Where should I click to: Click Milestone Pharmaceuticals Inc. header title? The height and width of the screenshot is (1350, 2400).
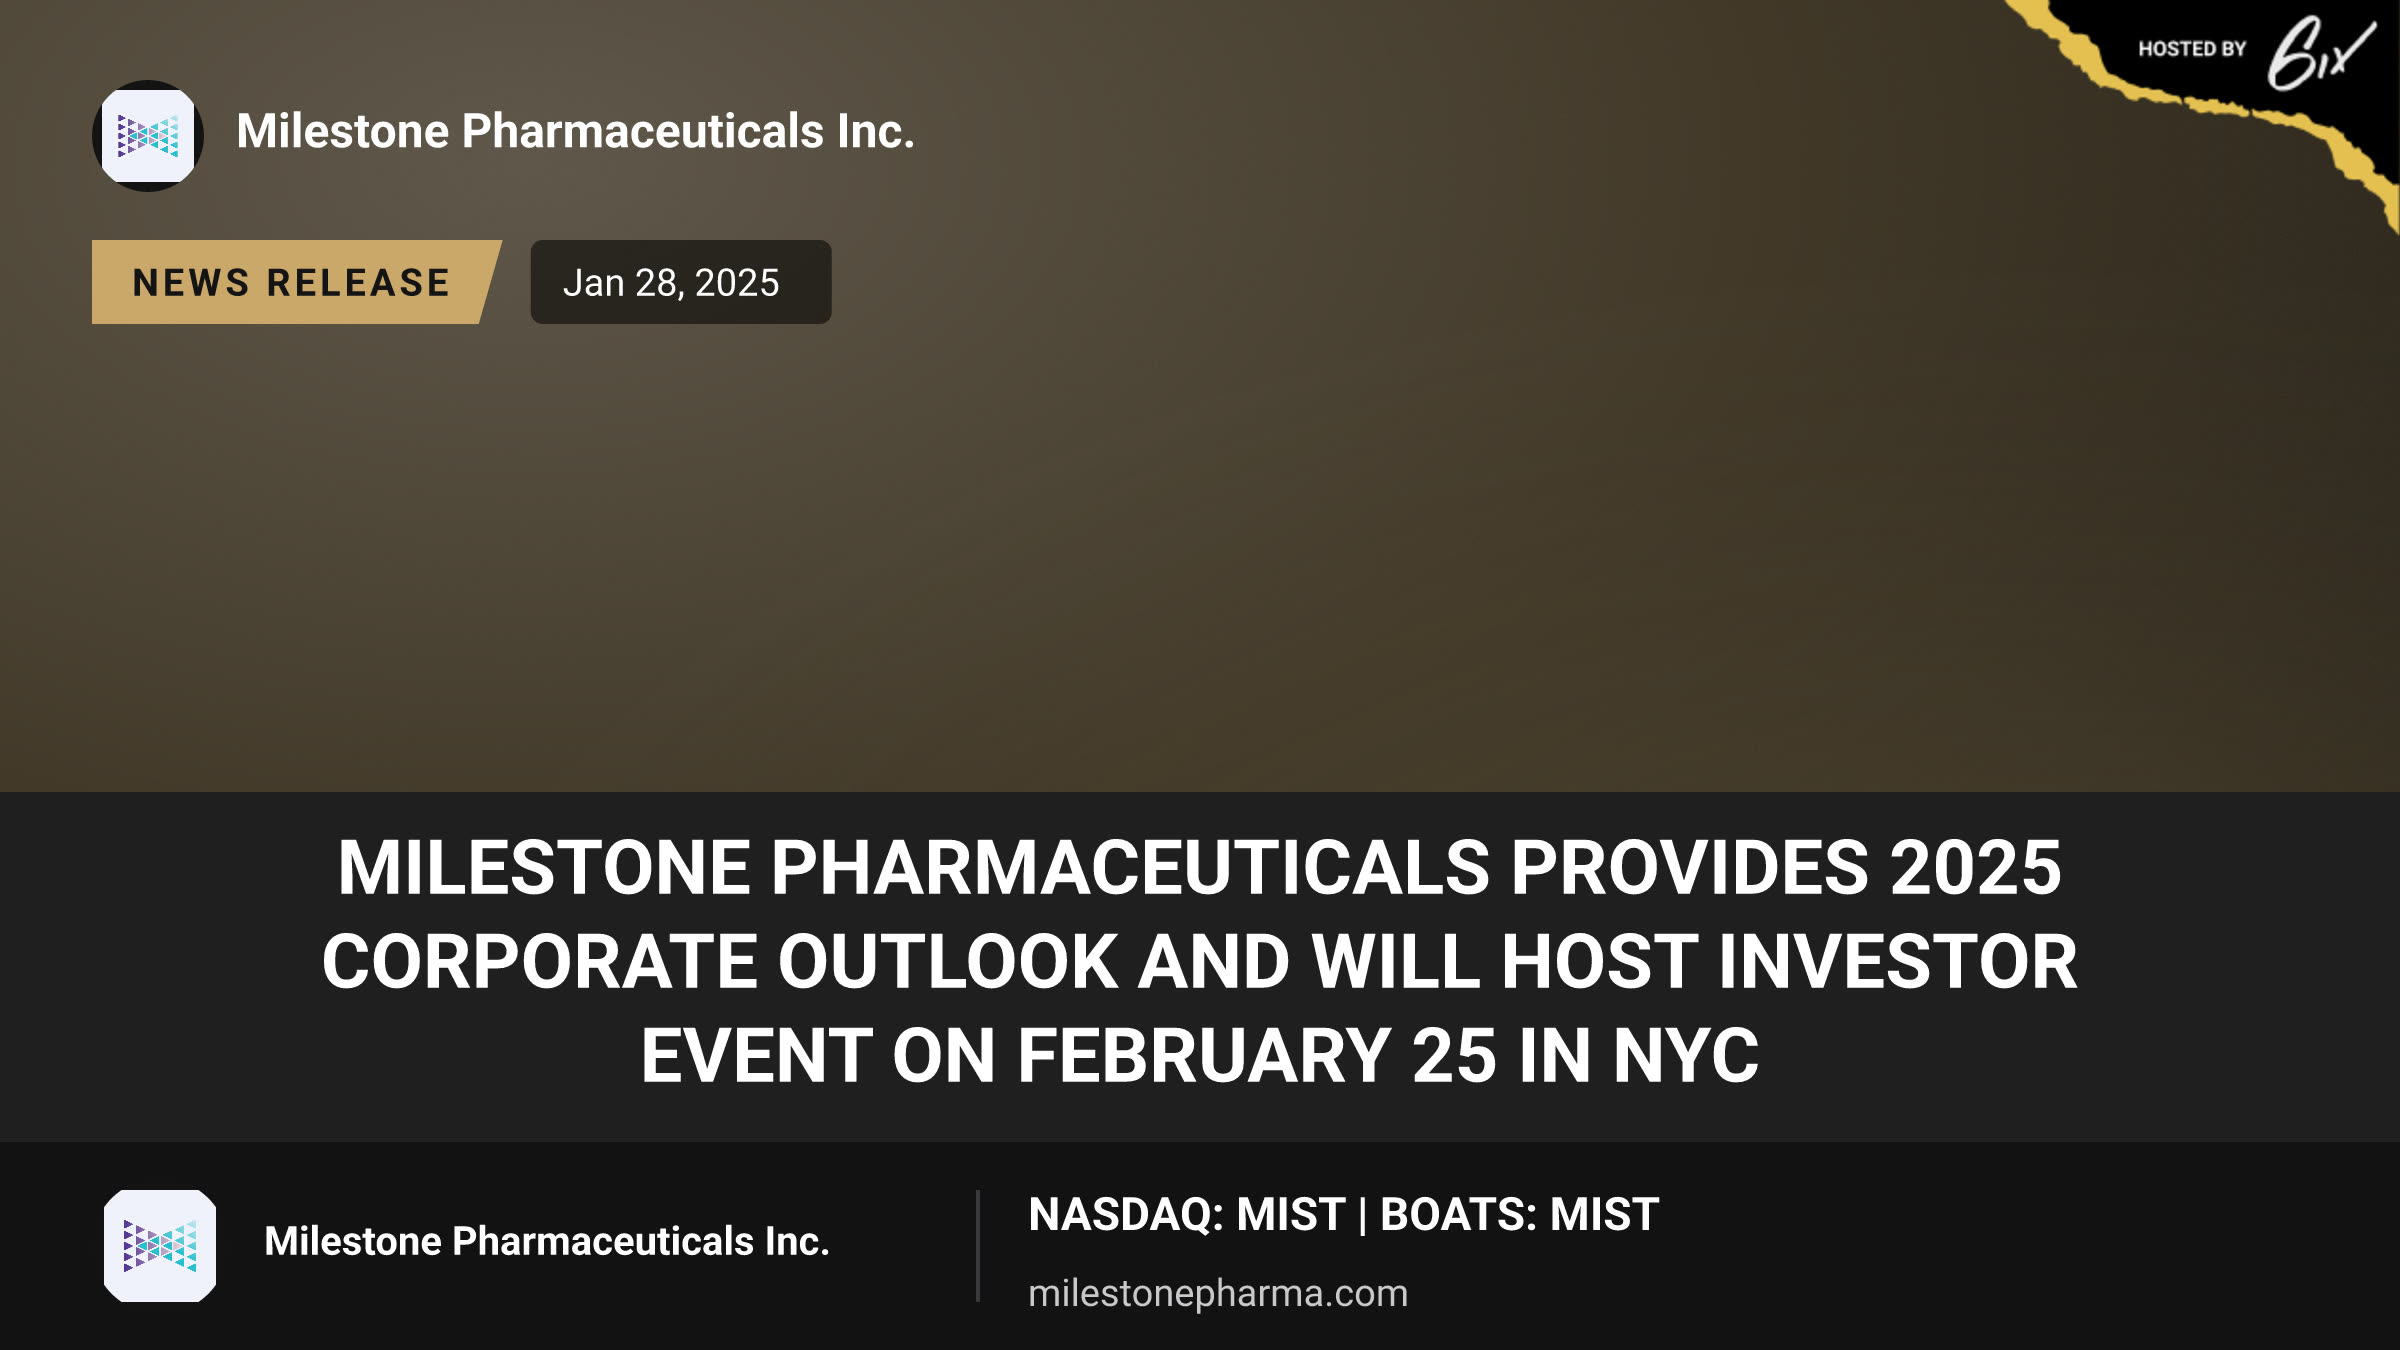pos(575,131)
